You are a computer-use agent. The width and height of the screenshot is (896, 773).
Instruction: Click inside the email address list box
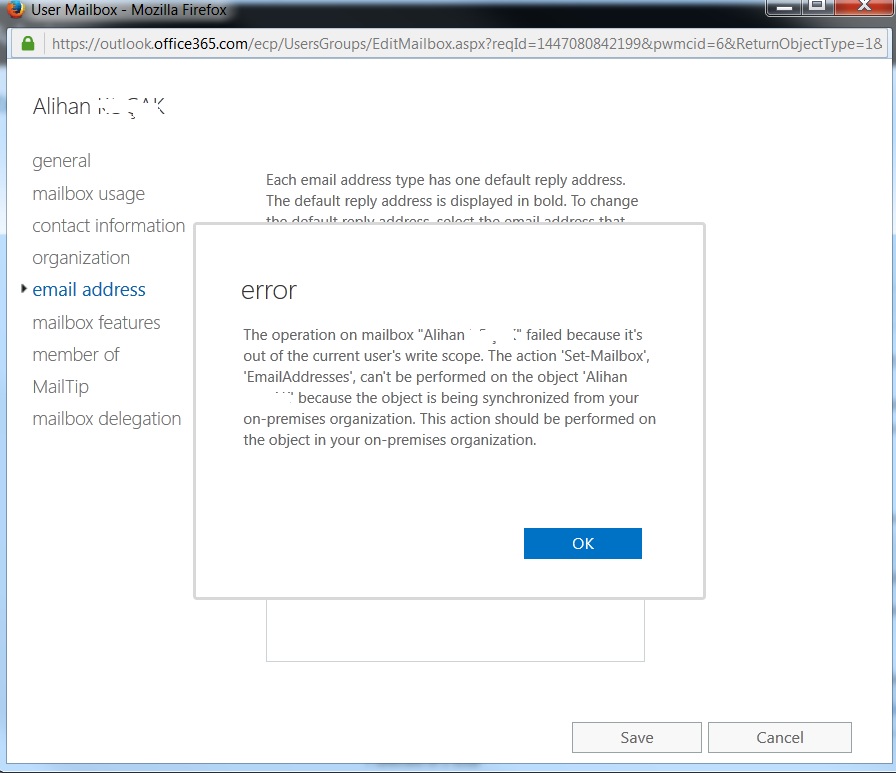[455, 630]
